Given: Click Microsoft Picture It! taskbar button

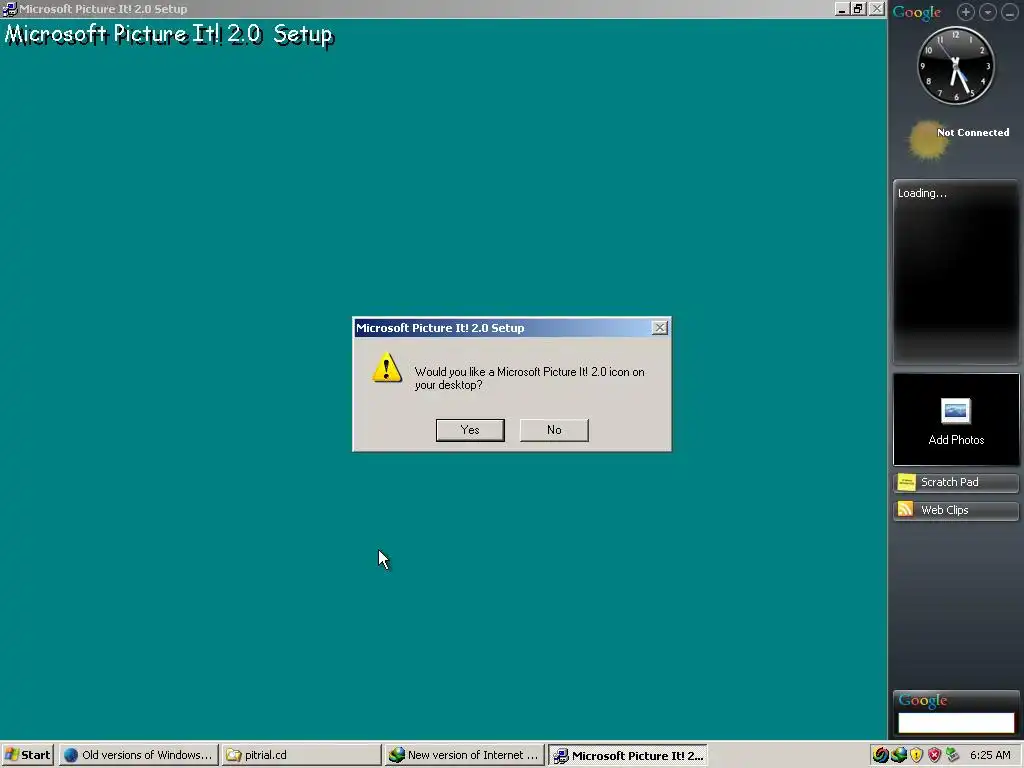Looking at the screenshot, I should pos(628,756).
